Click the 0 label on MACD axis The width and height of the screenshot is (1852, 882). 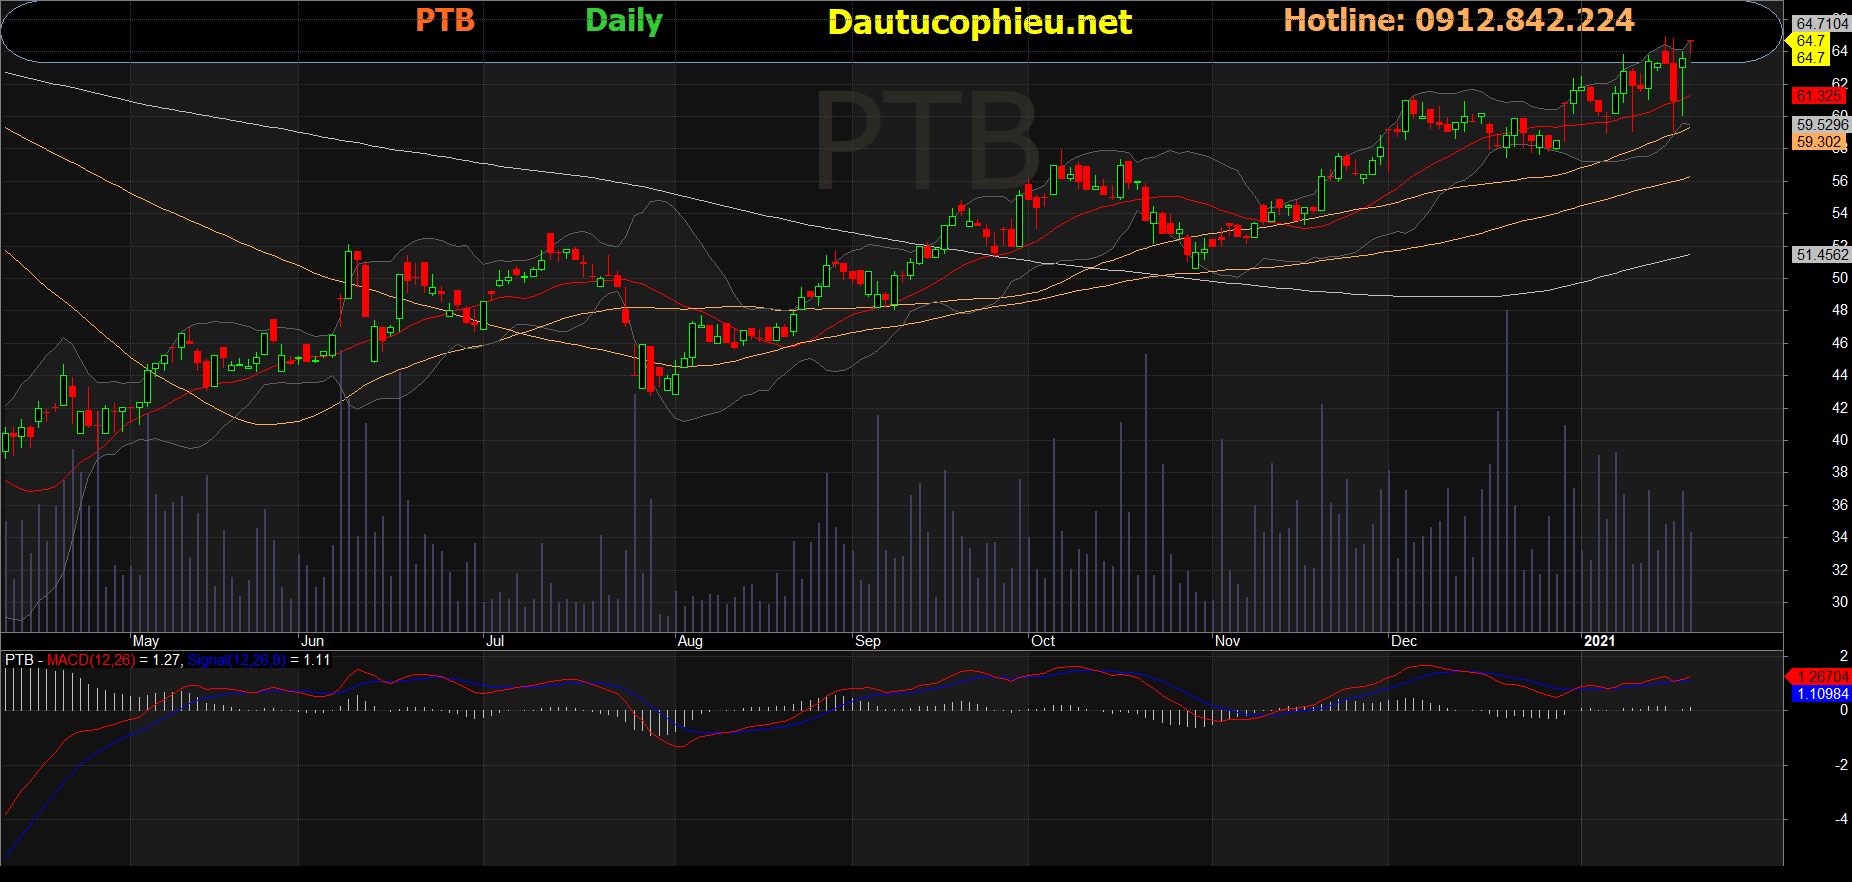pos(1844,710)
